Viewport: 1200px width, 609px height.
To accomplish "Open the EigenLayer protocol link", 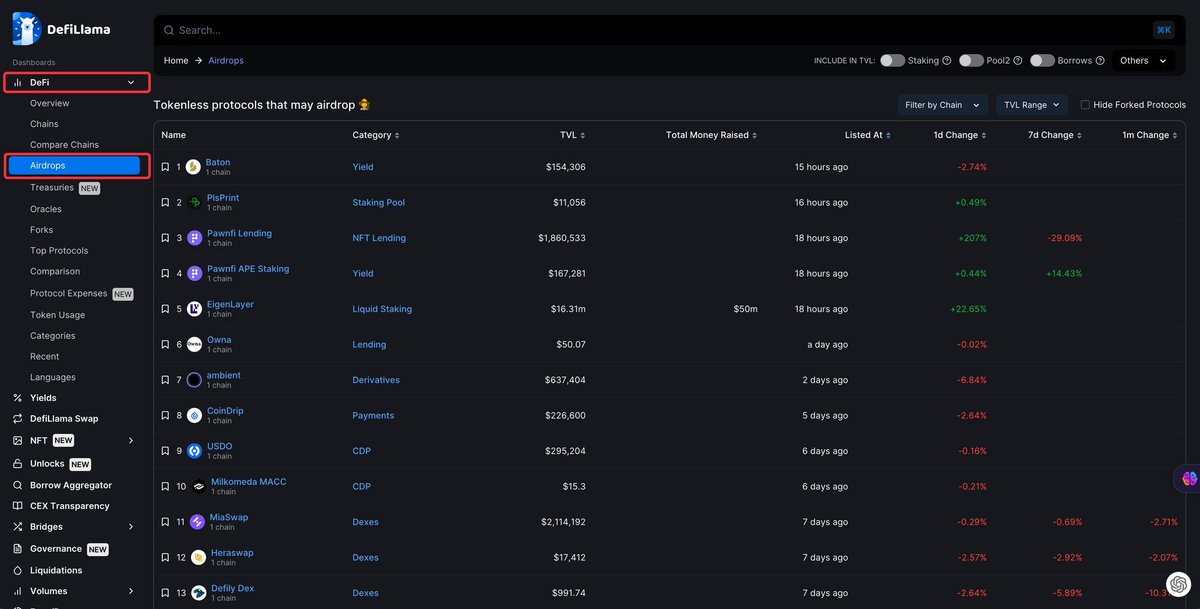I will click(x=230, y=304).
